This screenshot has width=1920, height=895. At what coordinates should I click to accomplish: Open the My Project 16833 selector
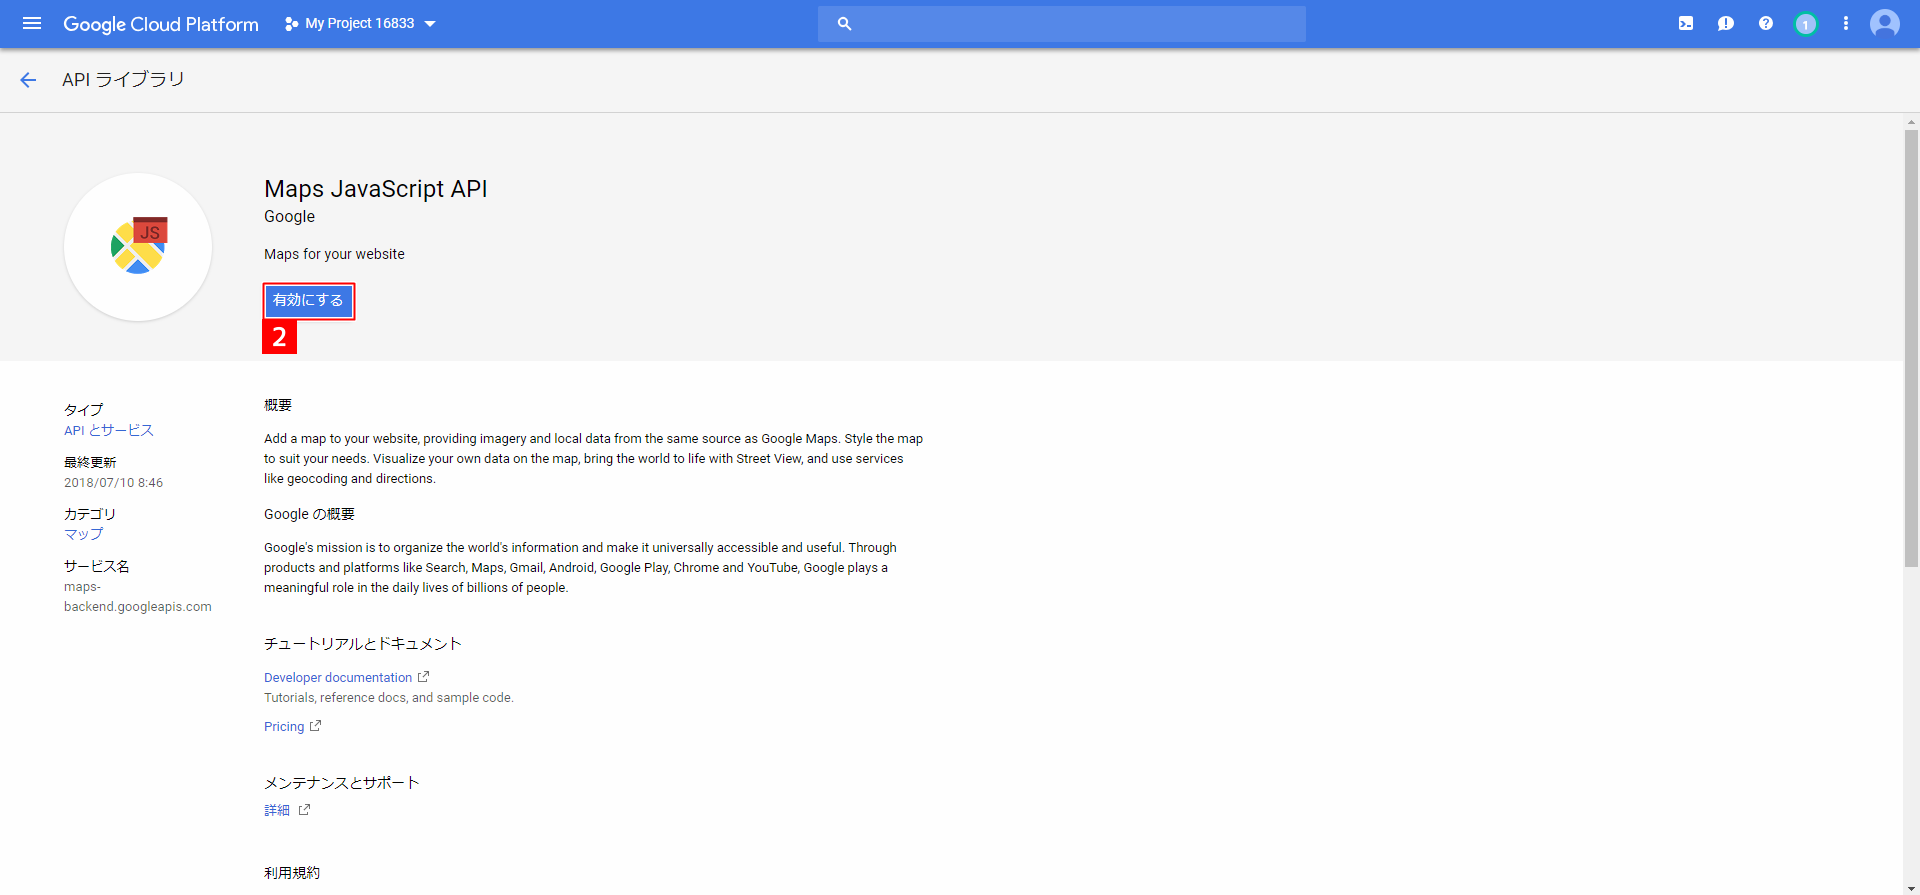point(360,23)
